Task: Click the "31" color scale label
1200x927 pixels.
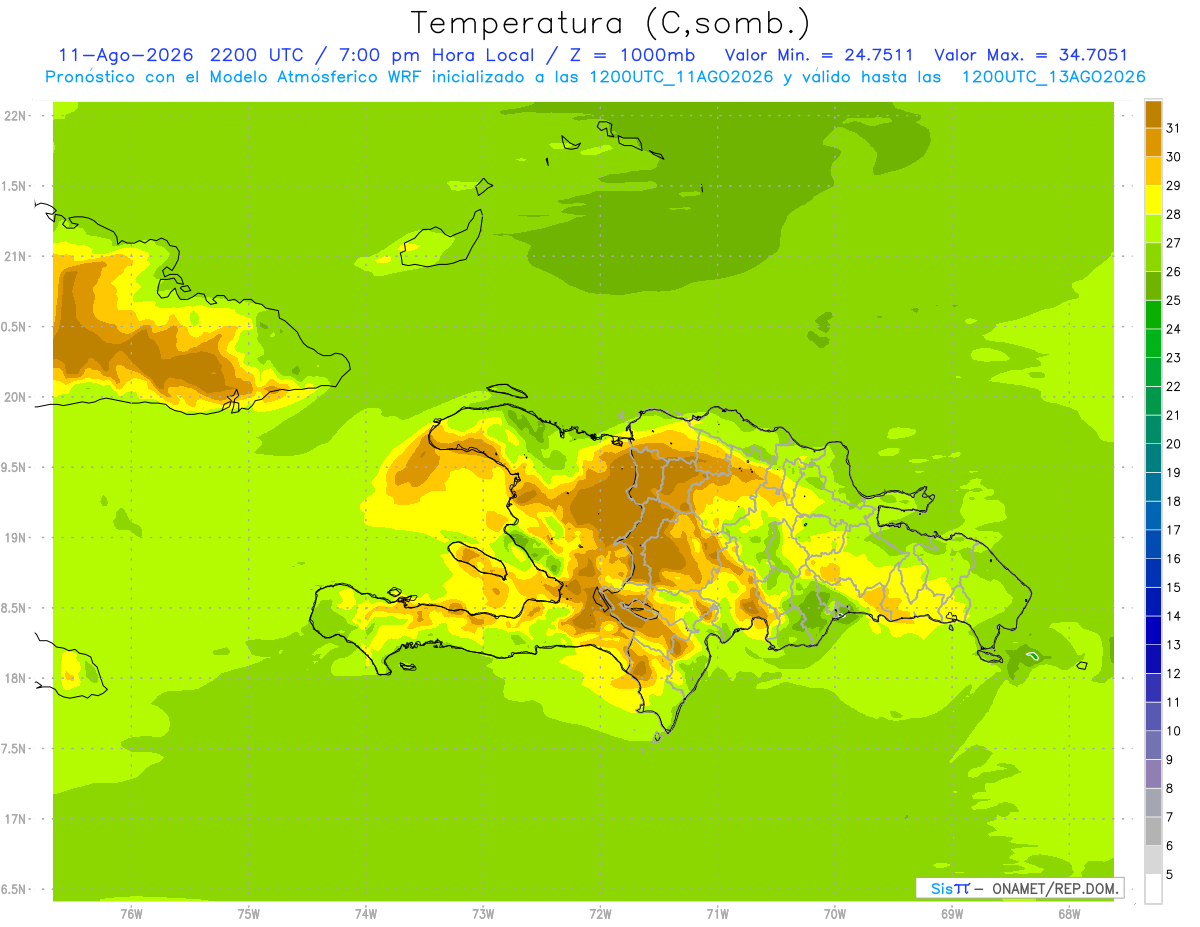Action: coord(1173,128)
